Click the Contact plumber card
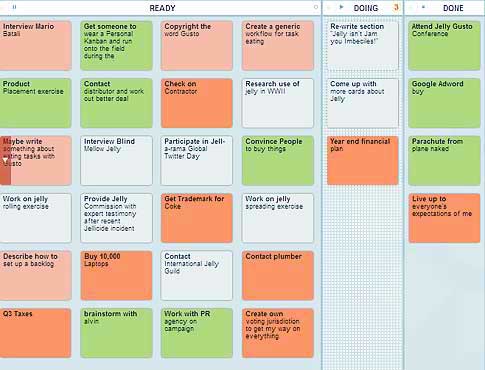The width and height of the screenshot is (485, 370). coord(278,276)
